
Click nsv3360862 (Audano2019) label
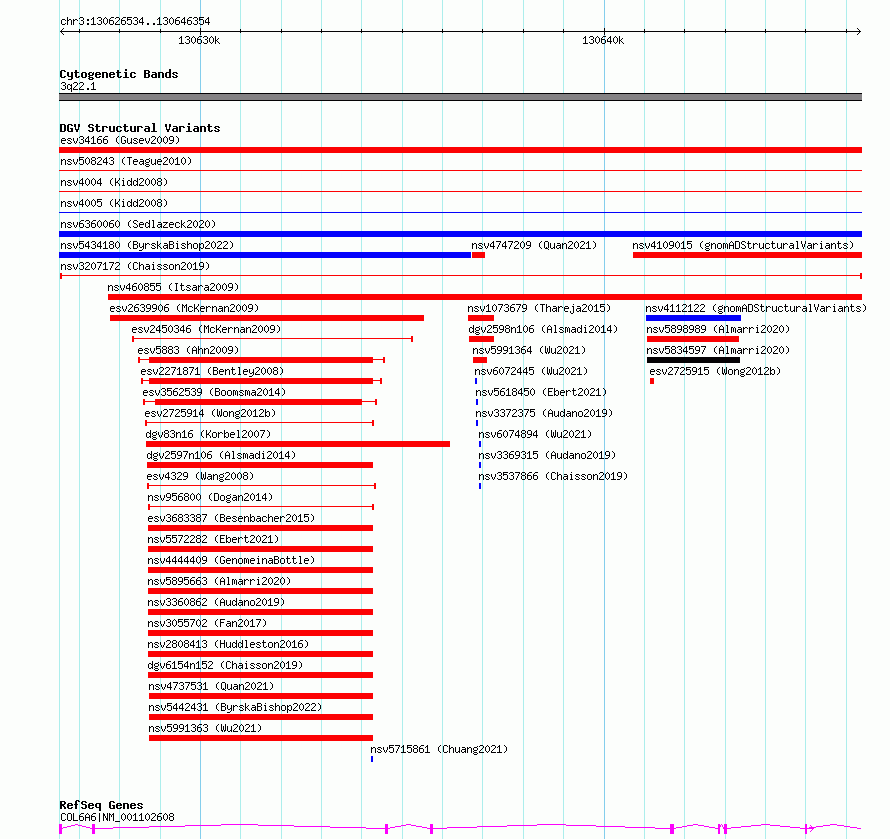(x=216, y=602)
